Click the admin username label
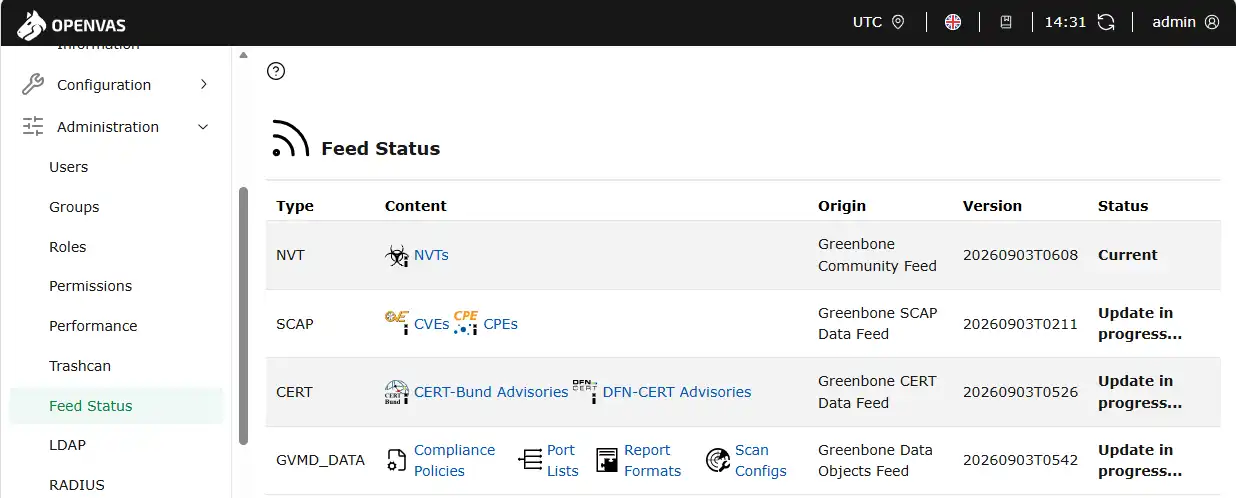 click(1174, 22)
